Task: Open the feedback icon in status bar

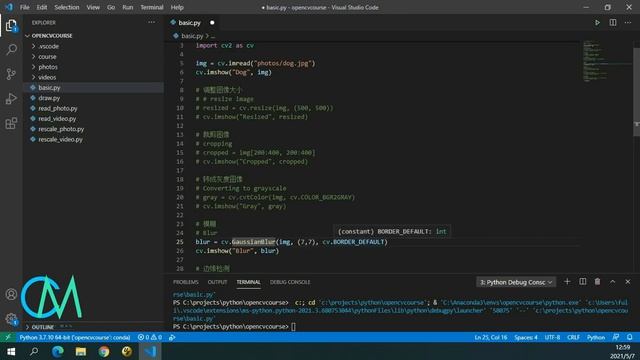Action: [x=616, y=337]
